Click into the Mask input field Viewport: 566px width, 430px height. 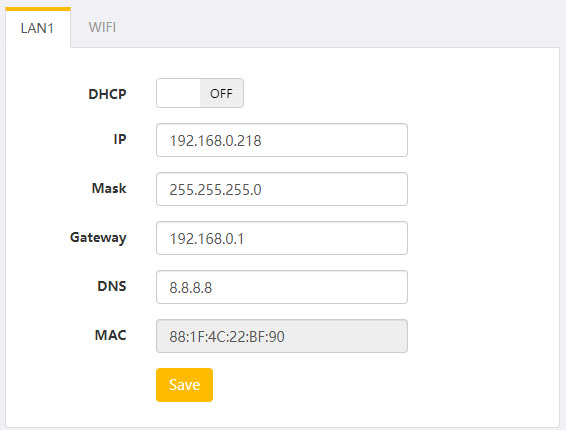point(282,189)
